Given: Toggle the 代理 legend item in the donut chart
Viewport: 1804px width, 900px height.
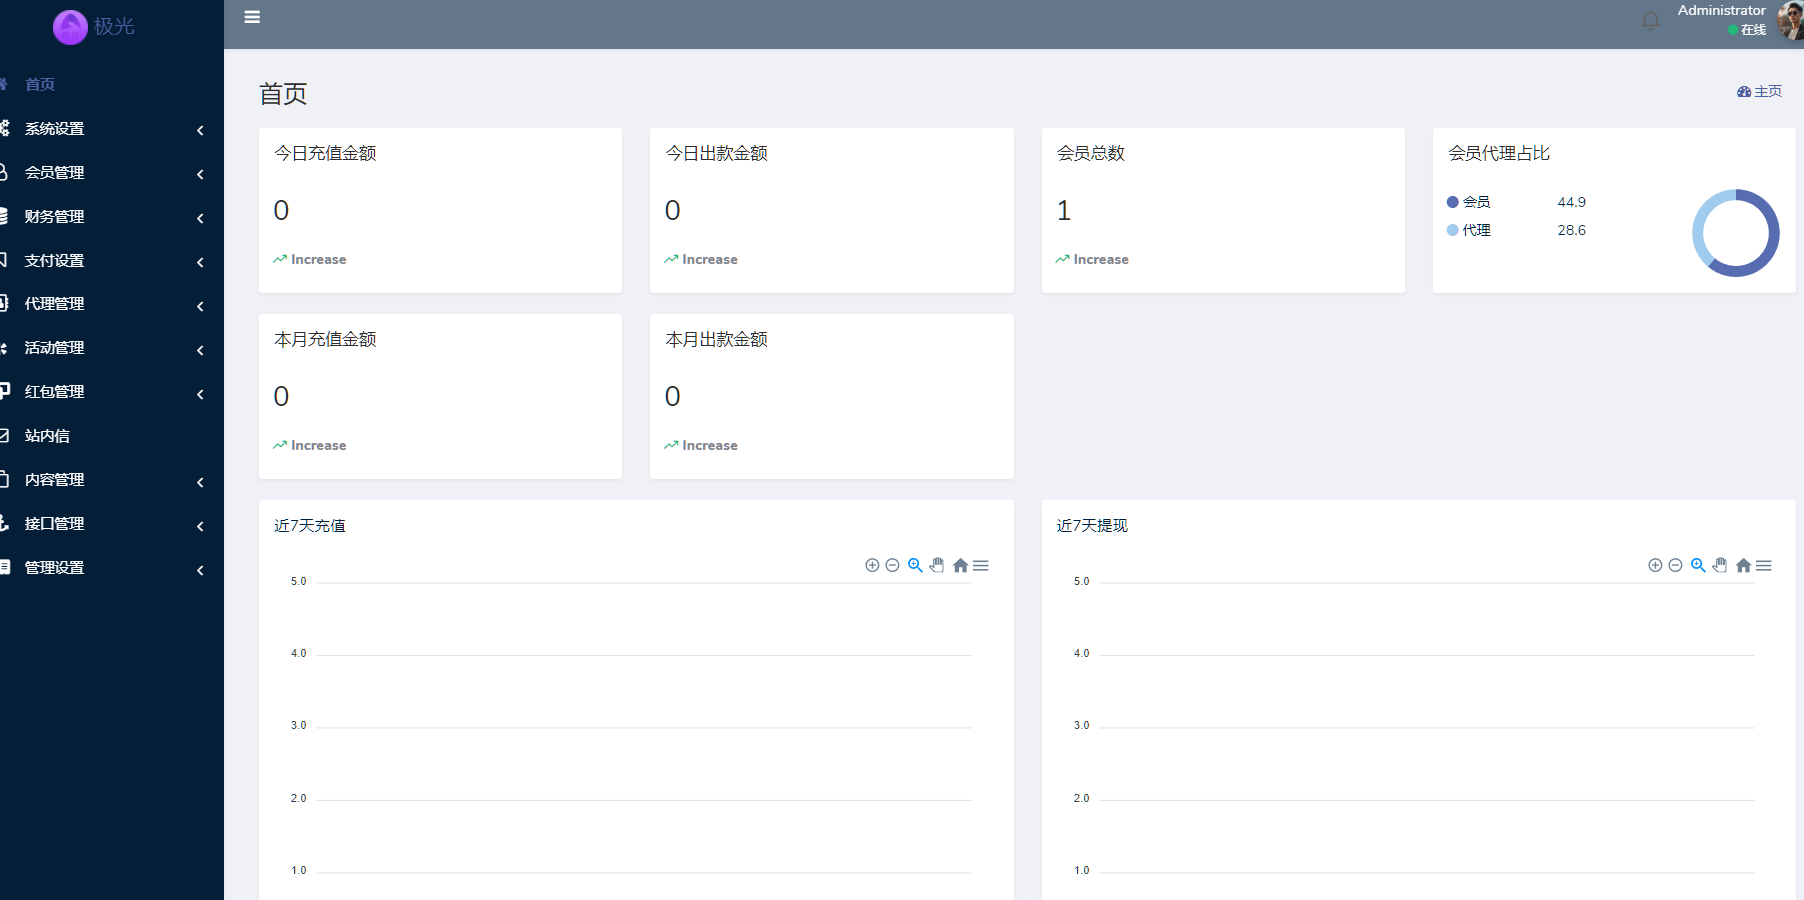Looking at the screenshot, I should (1472, 230).
